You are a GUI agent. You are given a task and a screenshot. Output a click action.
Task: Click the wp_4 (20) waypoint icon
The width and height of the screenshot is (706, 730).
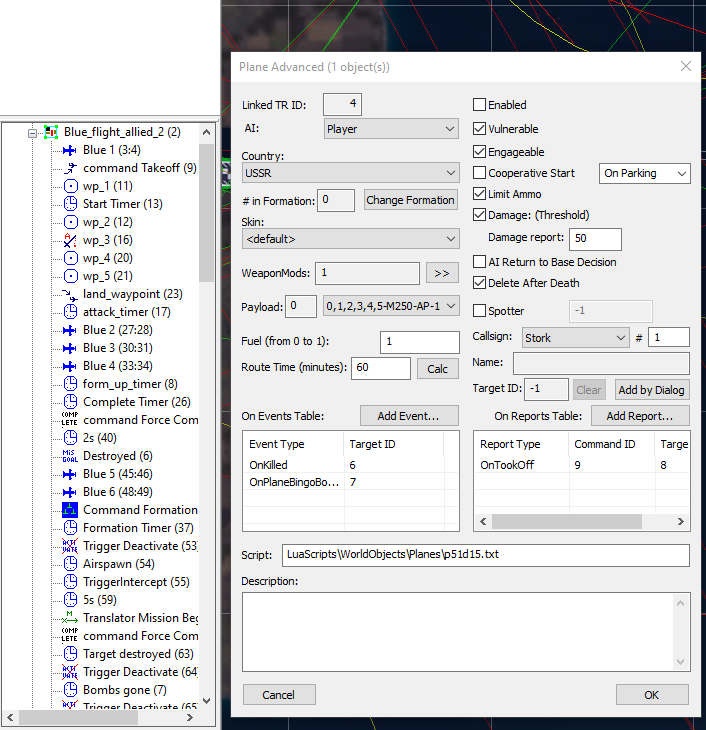coord(70,258)
